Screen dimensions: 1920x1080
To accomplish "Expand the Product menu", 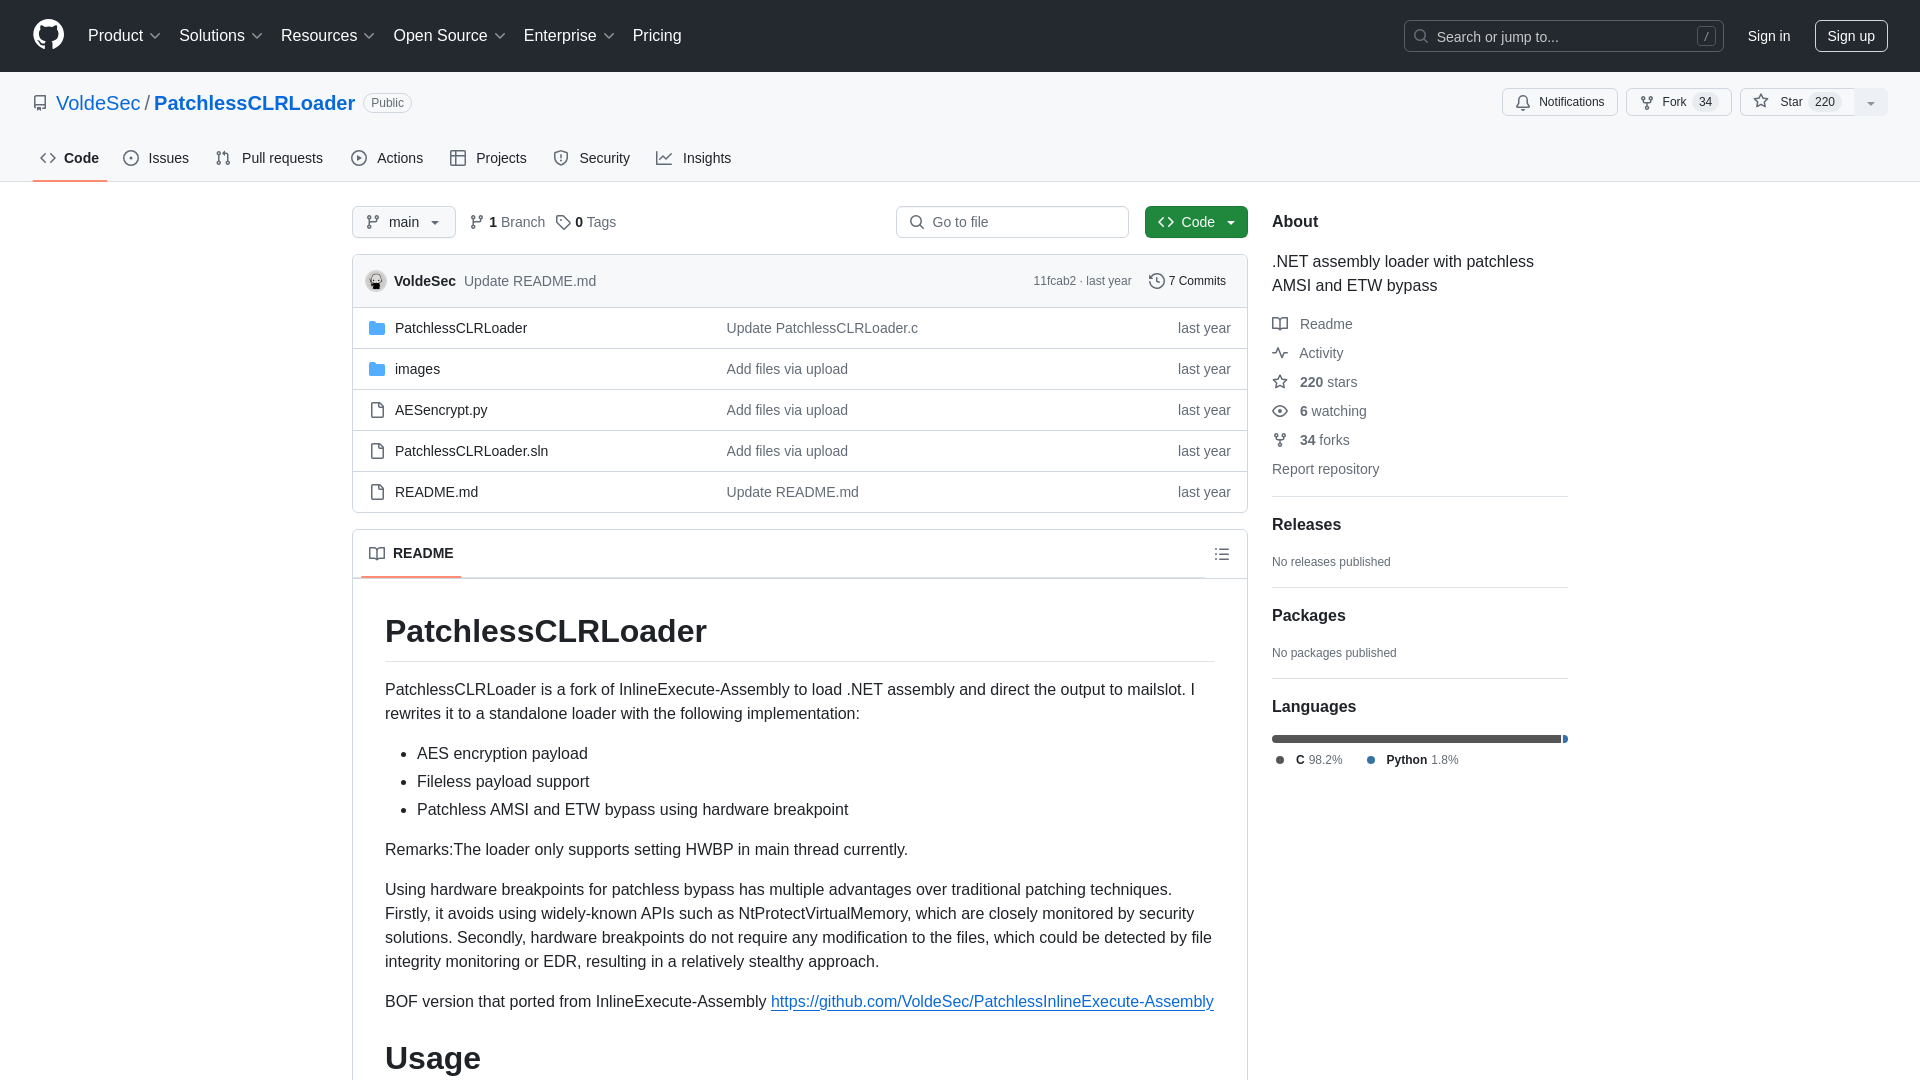I will coord(124,36).
